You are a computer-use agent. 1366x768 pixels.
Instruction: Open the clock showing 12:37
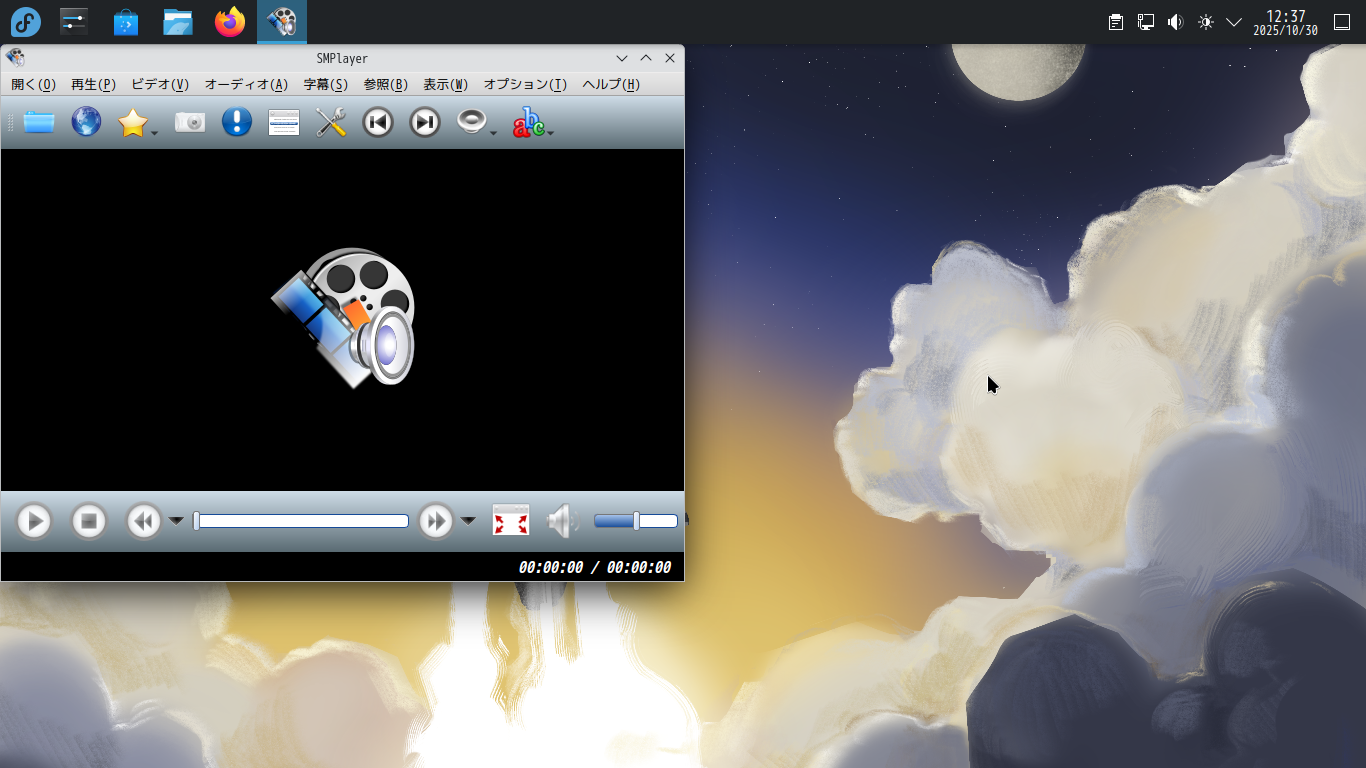click(x=1286, y=22)
